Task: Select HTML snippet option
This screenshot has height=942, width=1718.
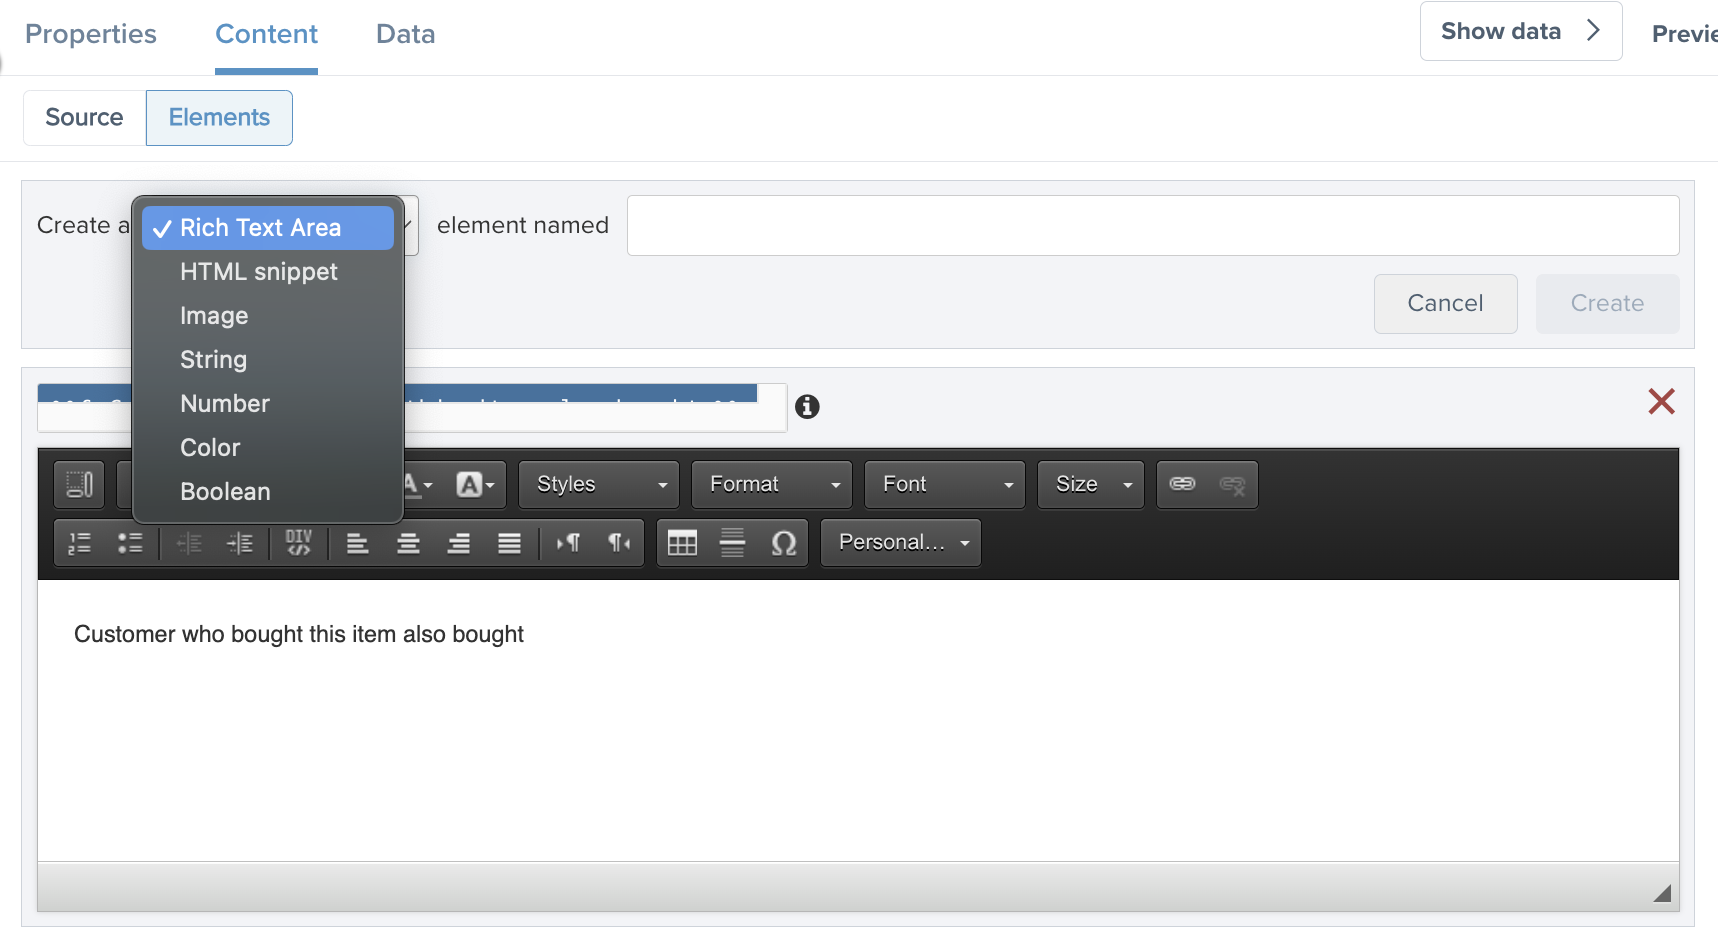Action: tap(268, 272)
